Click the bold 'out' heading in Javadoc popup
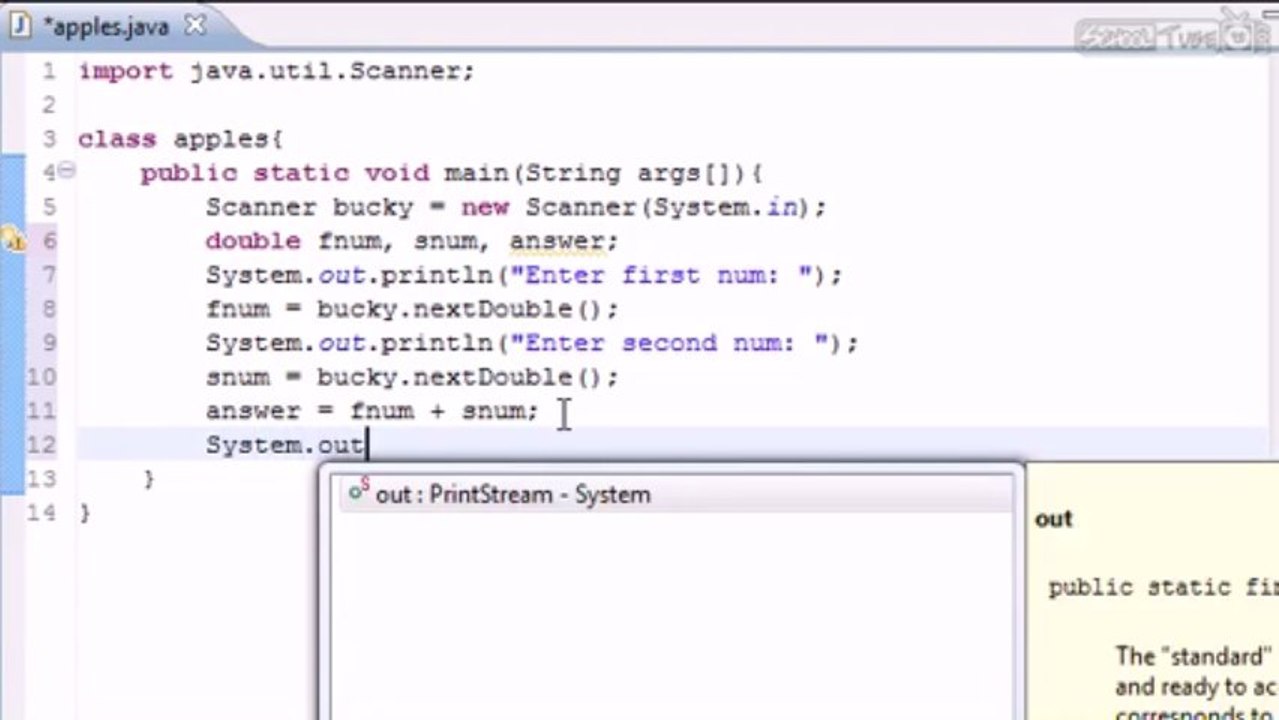 click(x=1054, y=519)
